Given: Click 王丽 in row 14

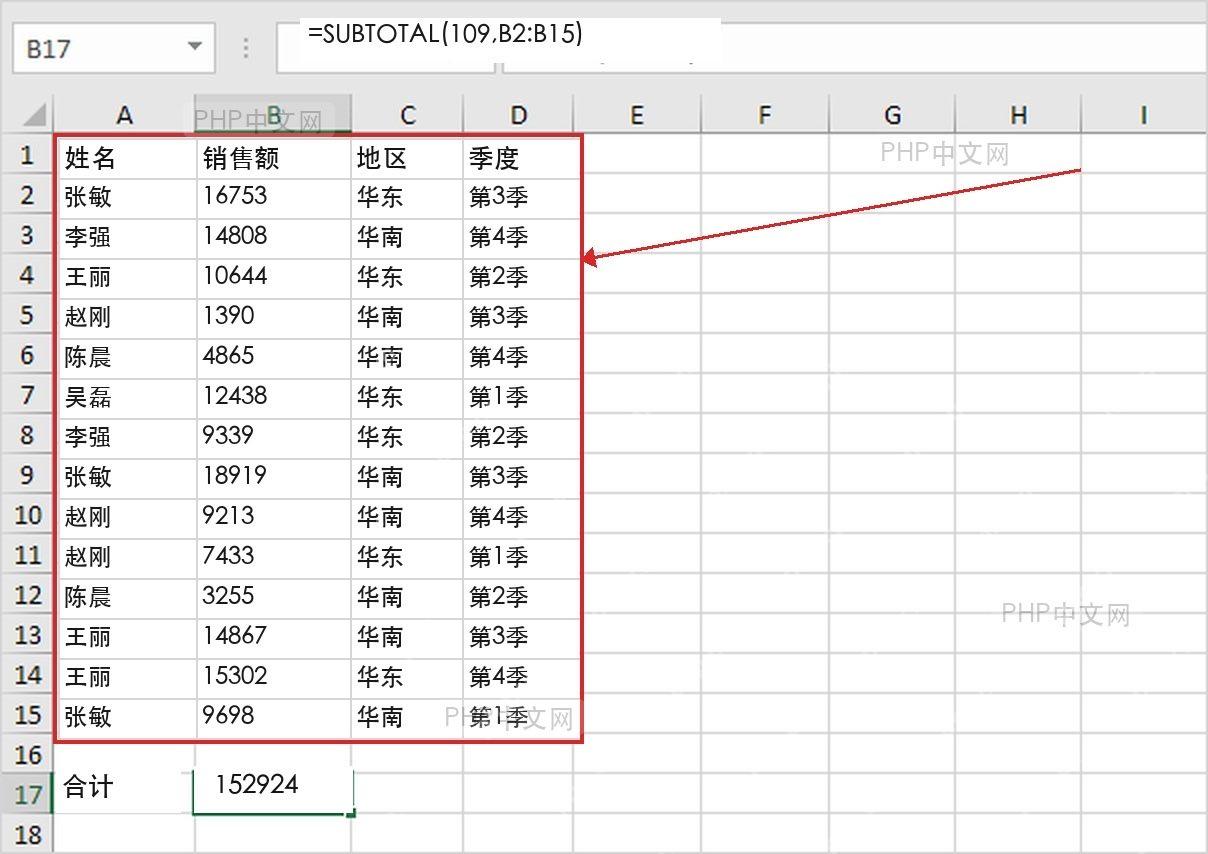Looking at the screenshot, I should tap(125, 677).
